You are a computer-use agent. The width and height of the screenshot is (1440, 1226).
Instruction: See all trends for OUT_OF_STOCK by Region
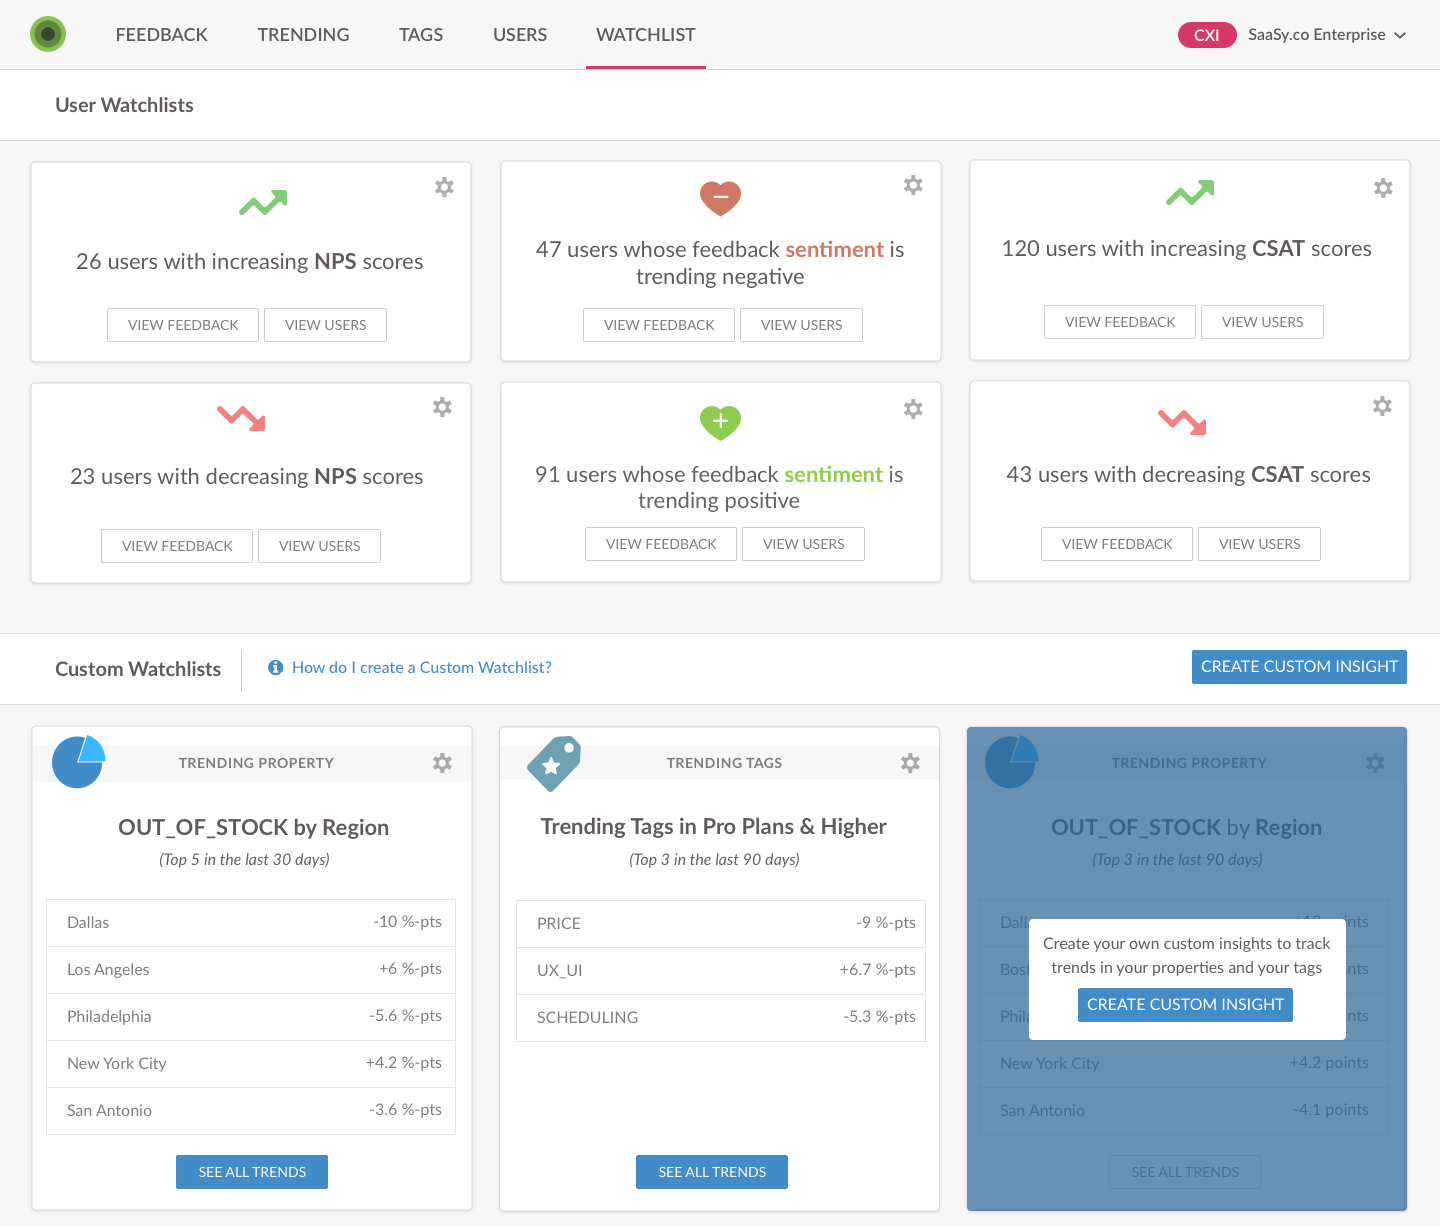tap(252, 1172)
